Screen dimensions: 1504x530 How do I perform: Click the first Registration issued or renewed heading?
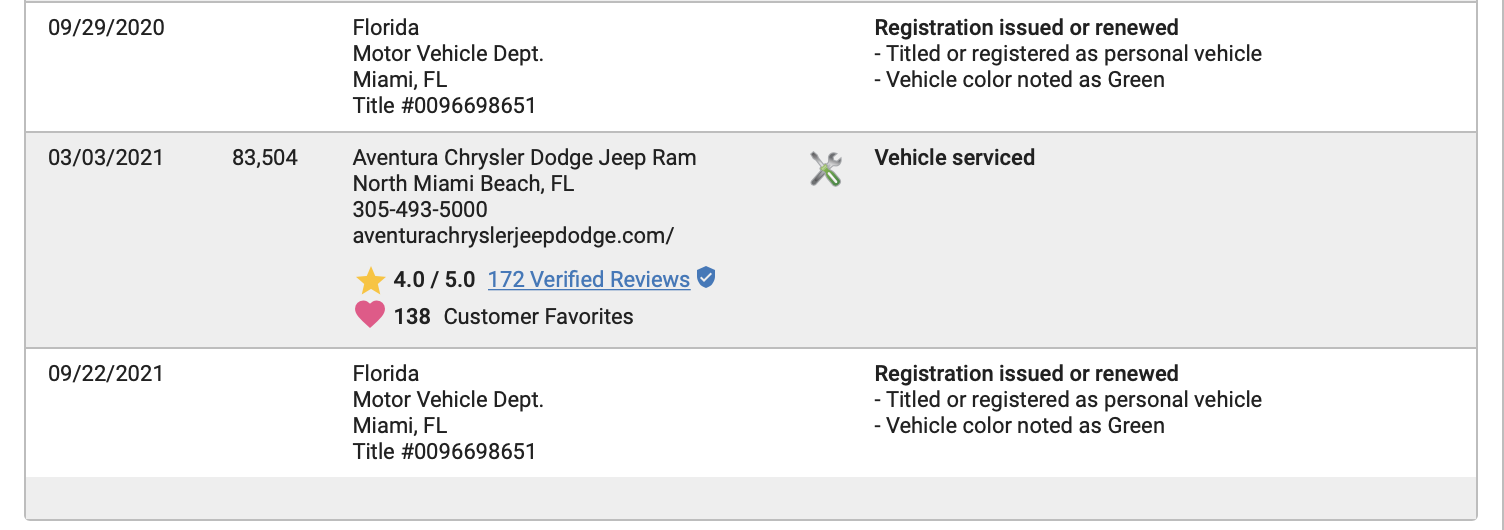pos(1026,28)
